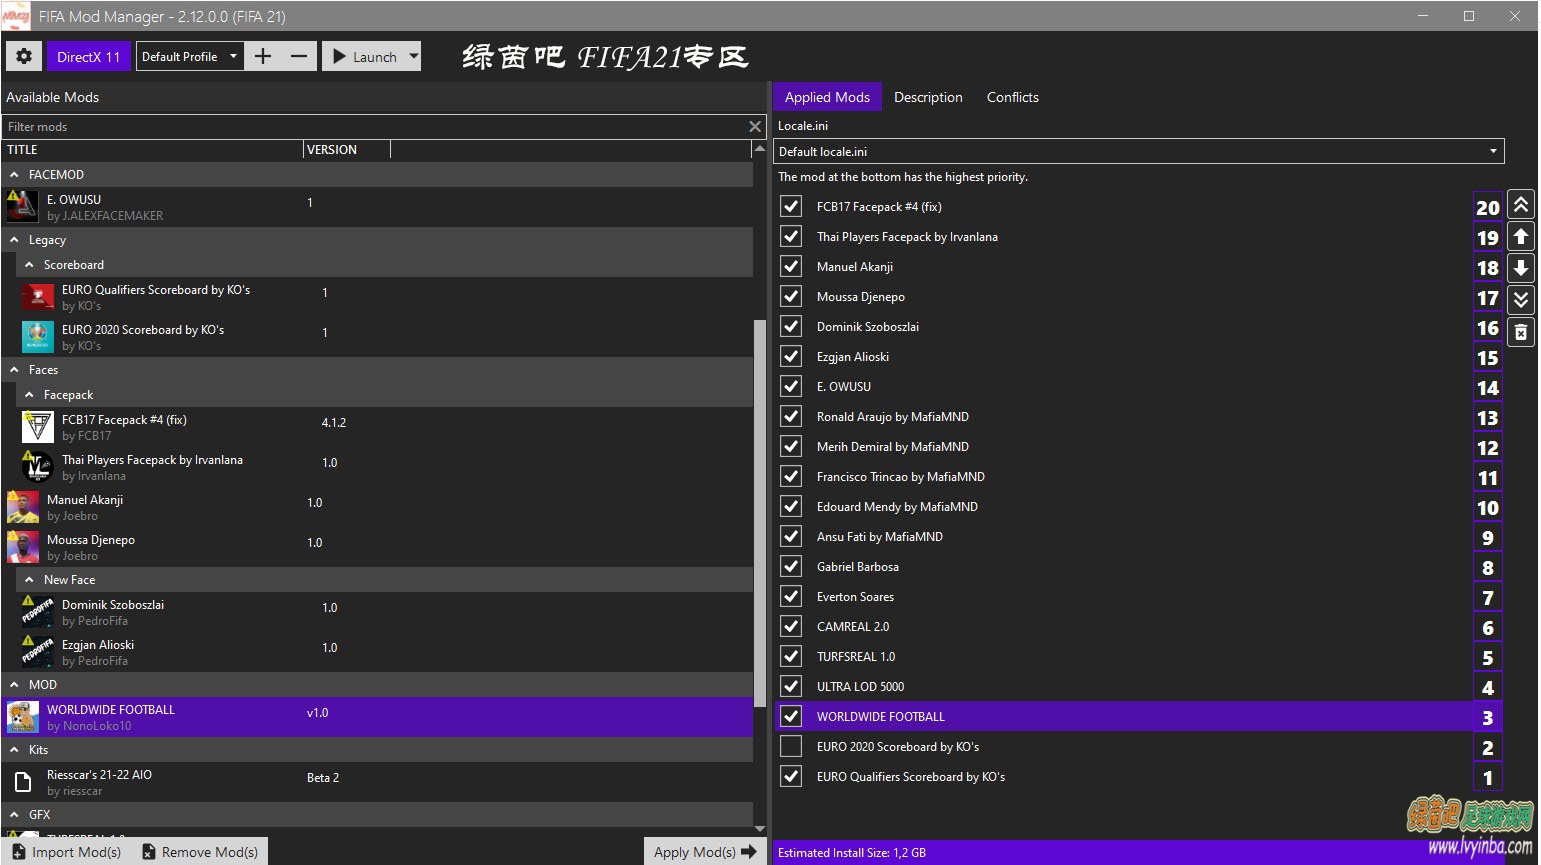Click EURO Qualifiers Scoreboard mod icon
Image resolution: width=1541 pixels, height=865 pixels.
[x=38, y=297]
